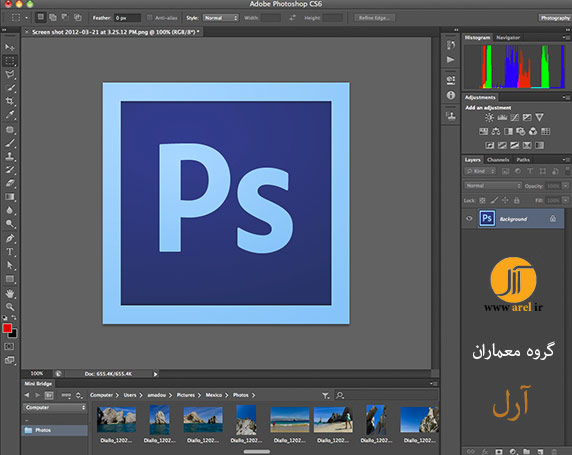572x455 pixels.
Task: Open the Photography workspace dropdown
Action: [555, 18]
